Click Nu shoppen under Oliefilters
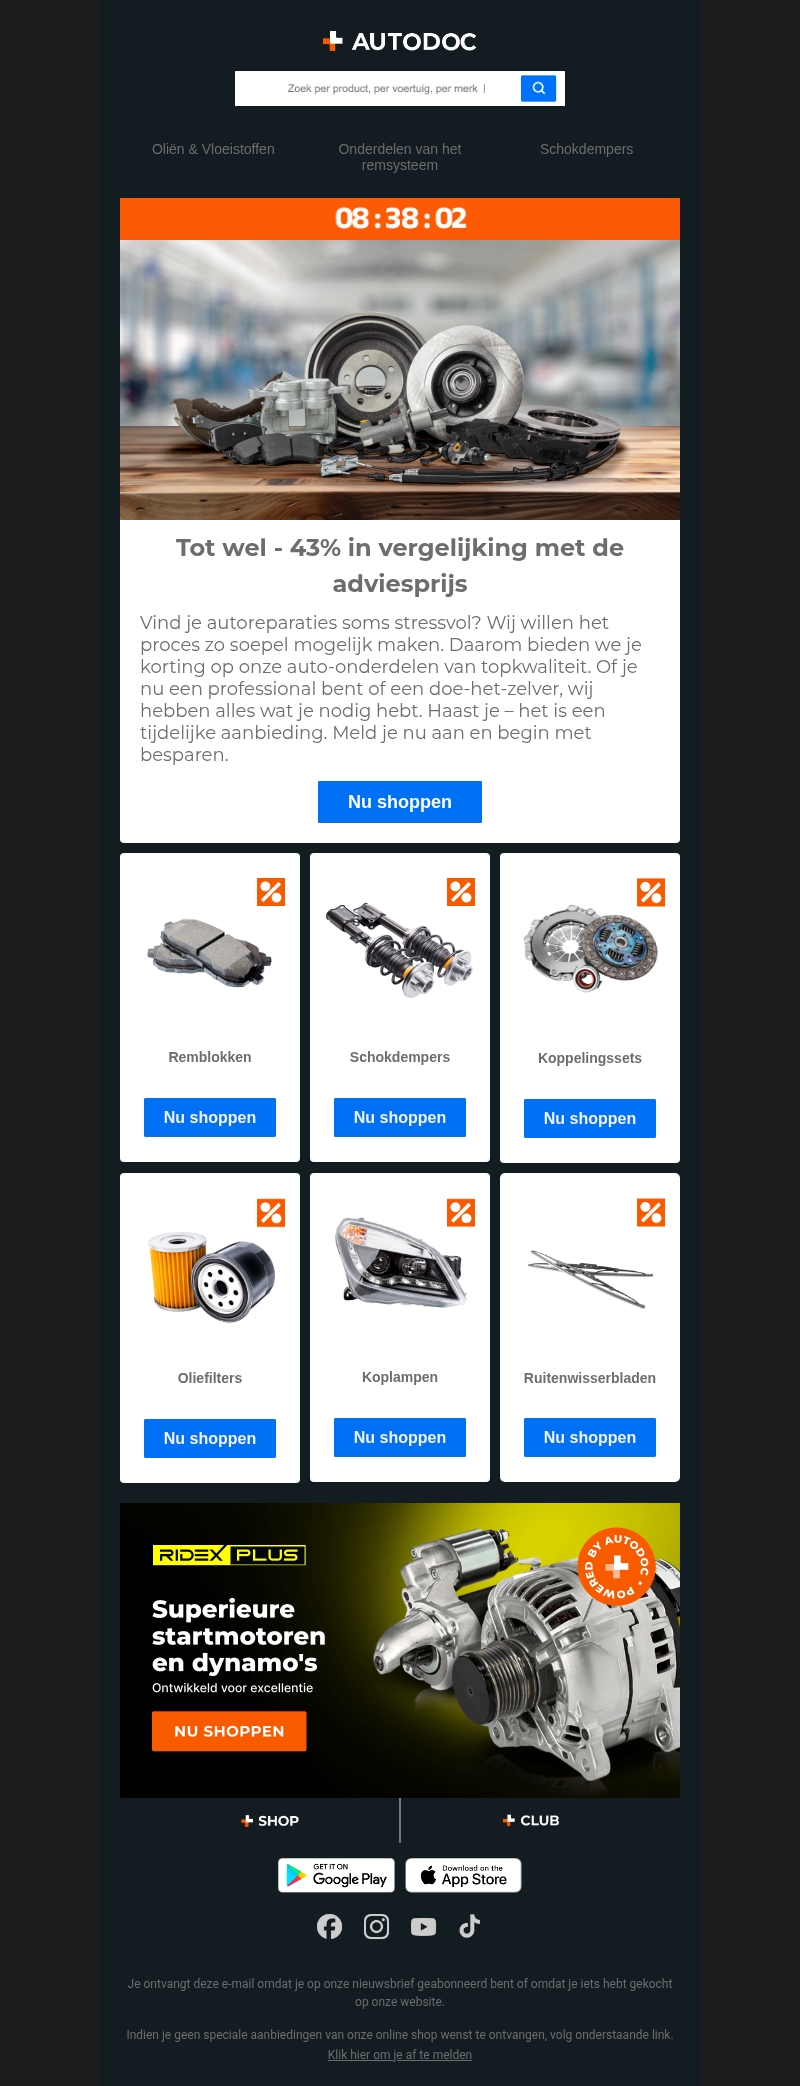Image resolution: width=800 pixels, height=2086 pixels. point(210,1438)
